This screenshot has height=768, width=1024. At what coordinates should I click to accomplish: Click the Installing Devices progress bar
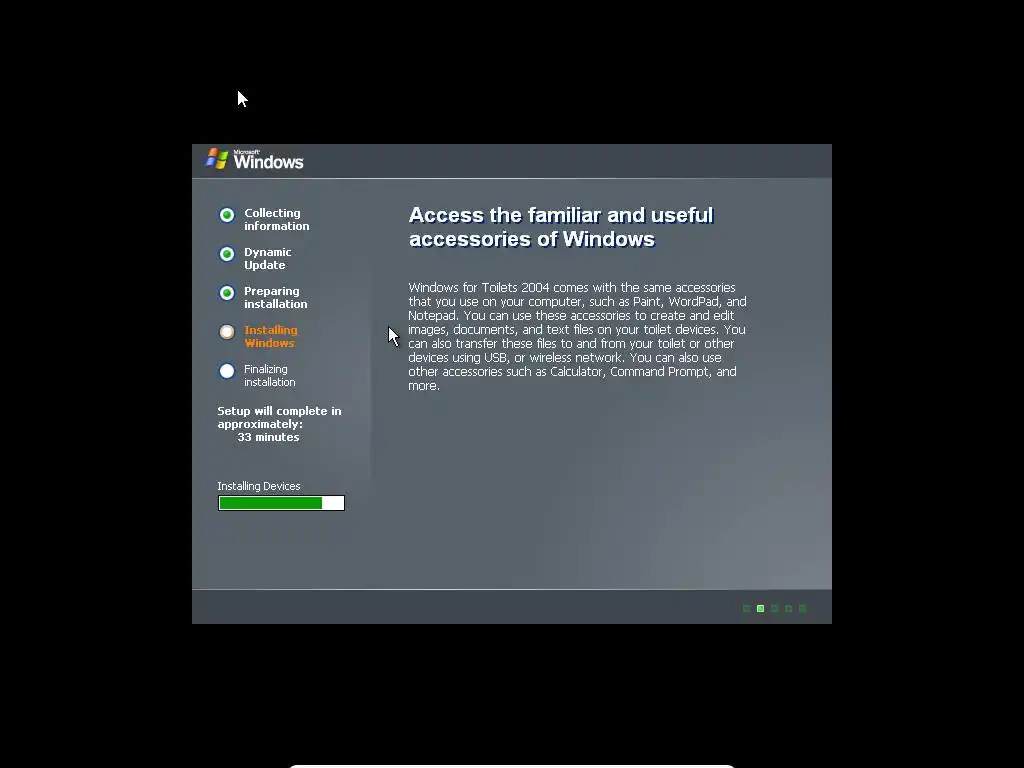pyautogui.click(x=281, y=503)
